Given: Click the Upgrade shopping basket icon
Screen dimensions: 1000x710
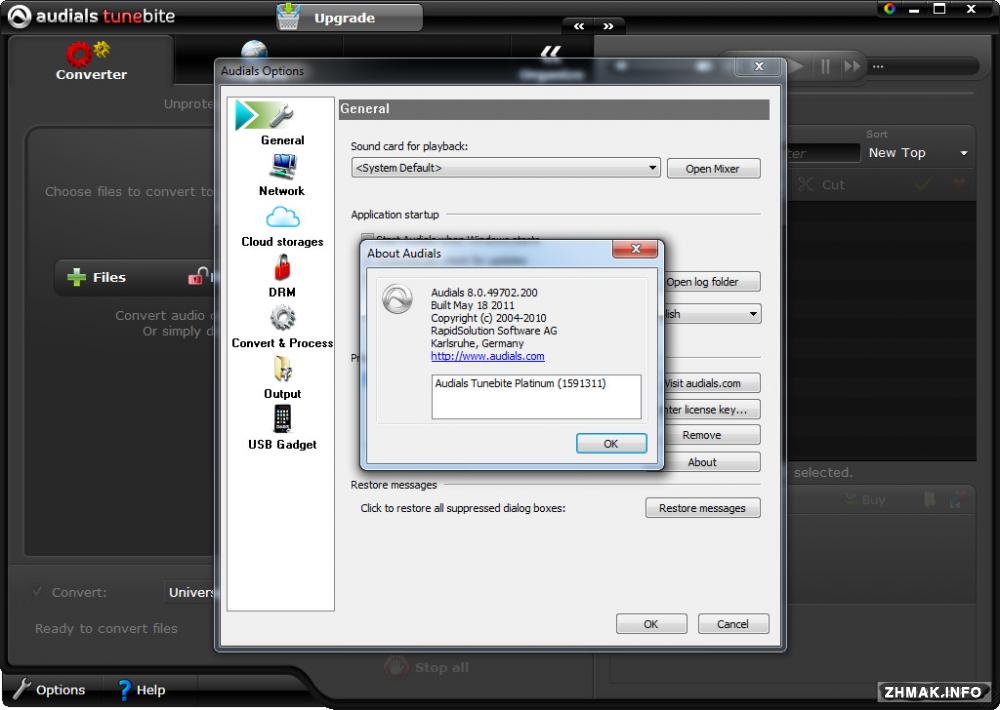Looking at the screenshot, I should click(x=289, y=17).
